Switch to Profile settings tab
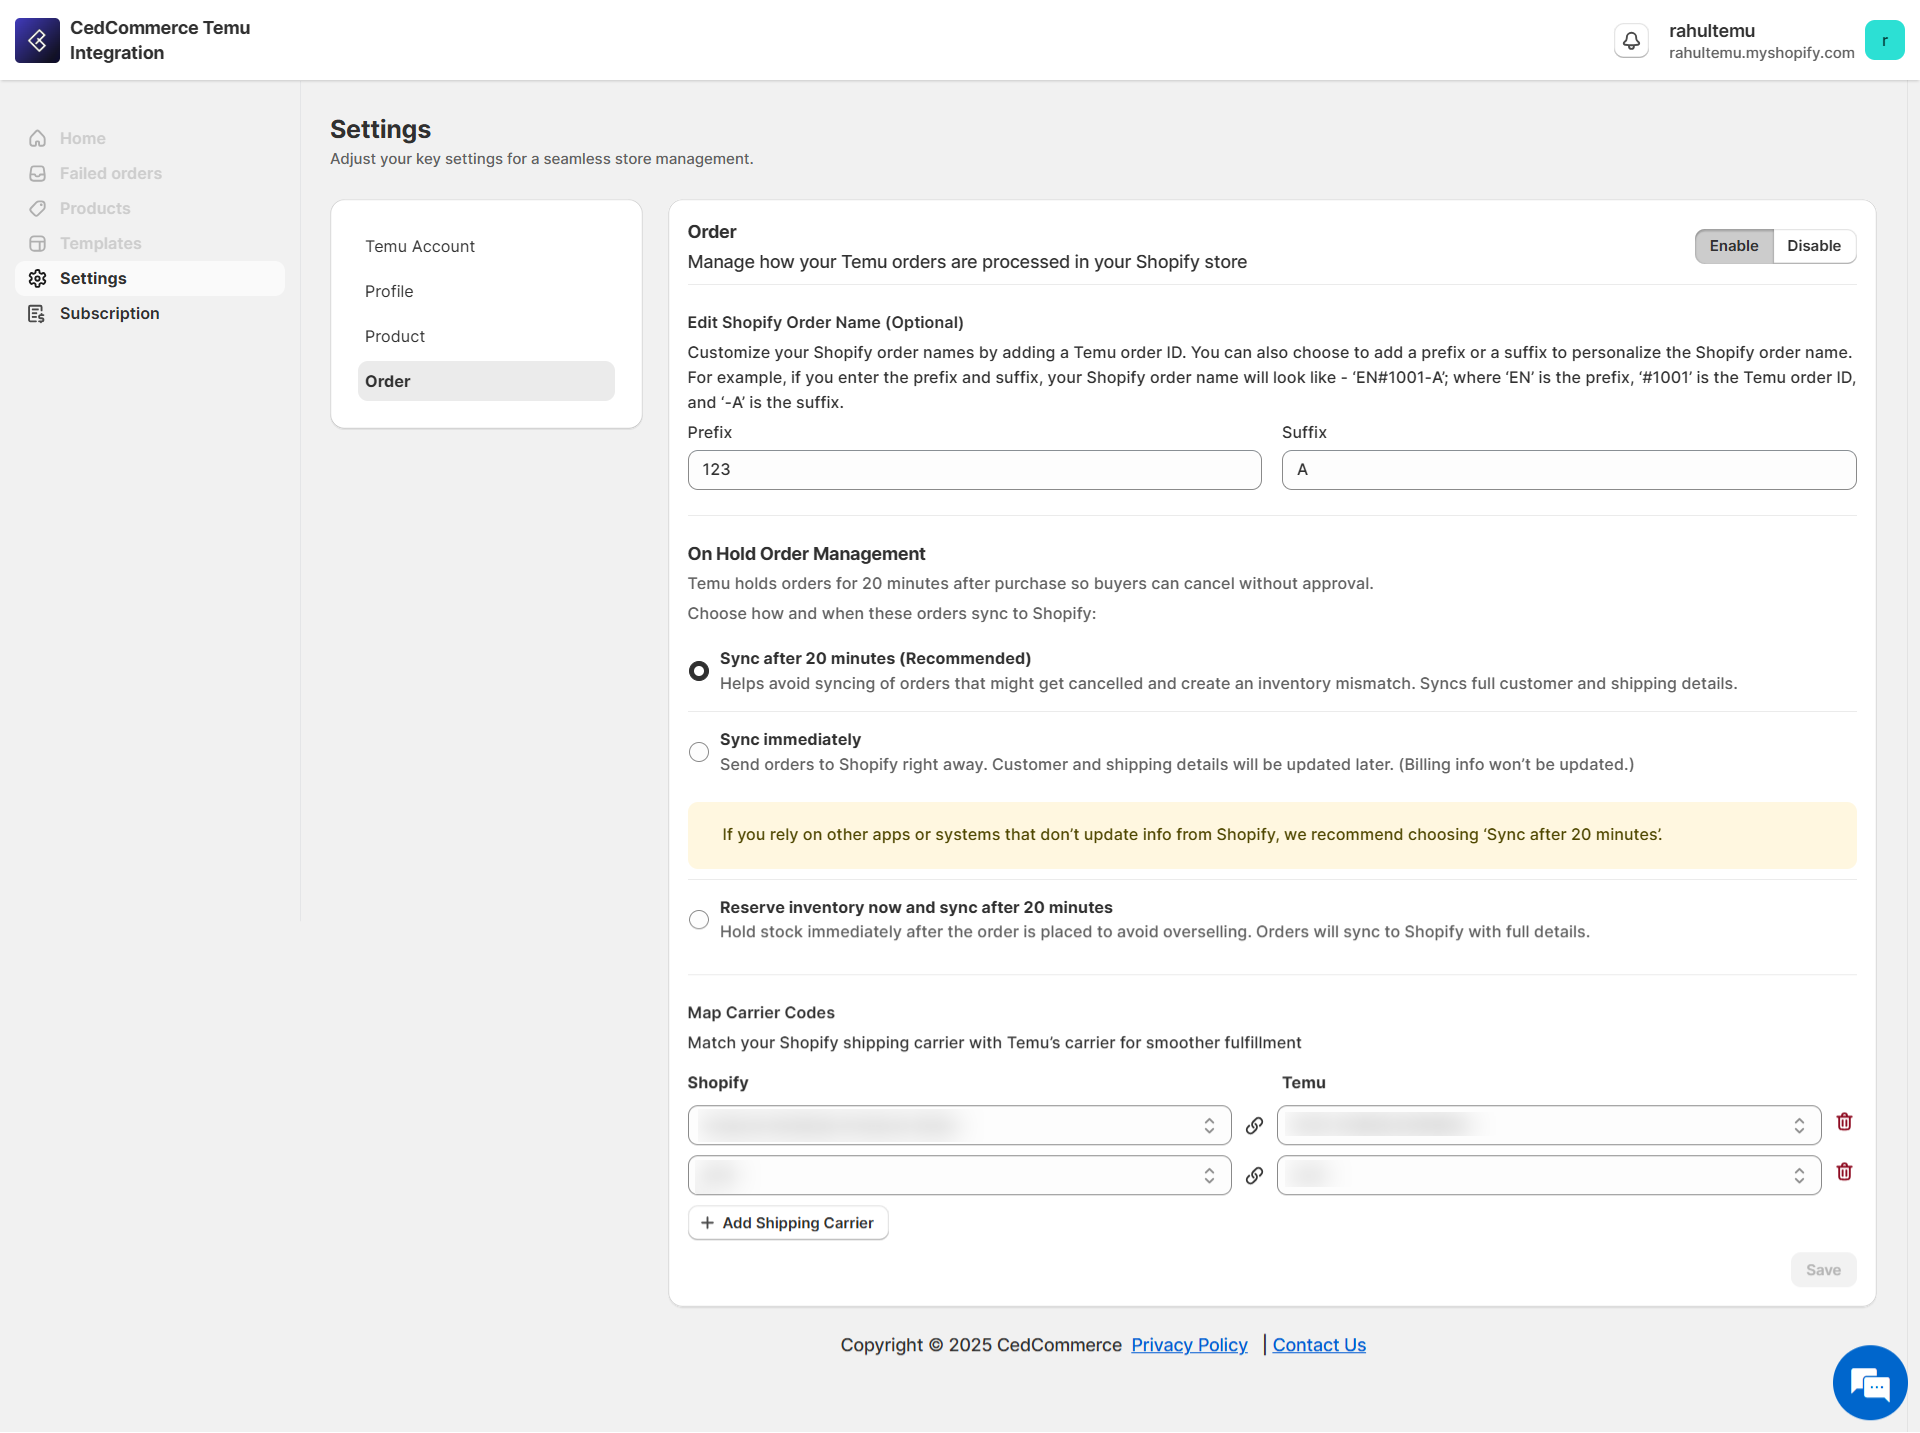The height and width of the screenshot is (1433, 1920). [486, 291]
